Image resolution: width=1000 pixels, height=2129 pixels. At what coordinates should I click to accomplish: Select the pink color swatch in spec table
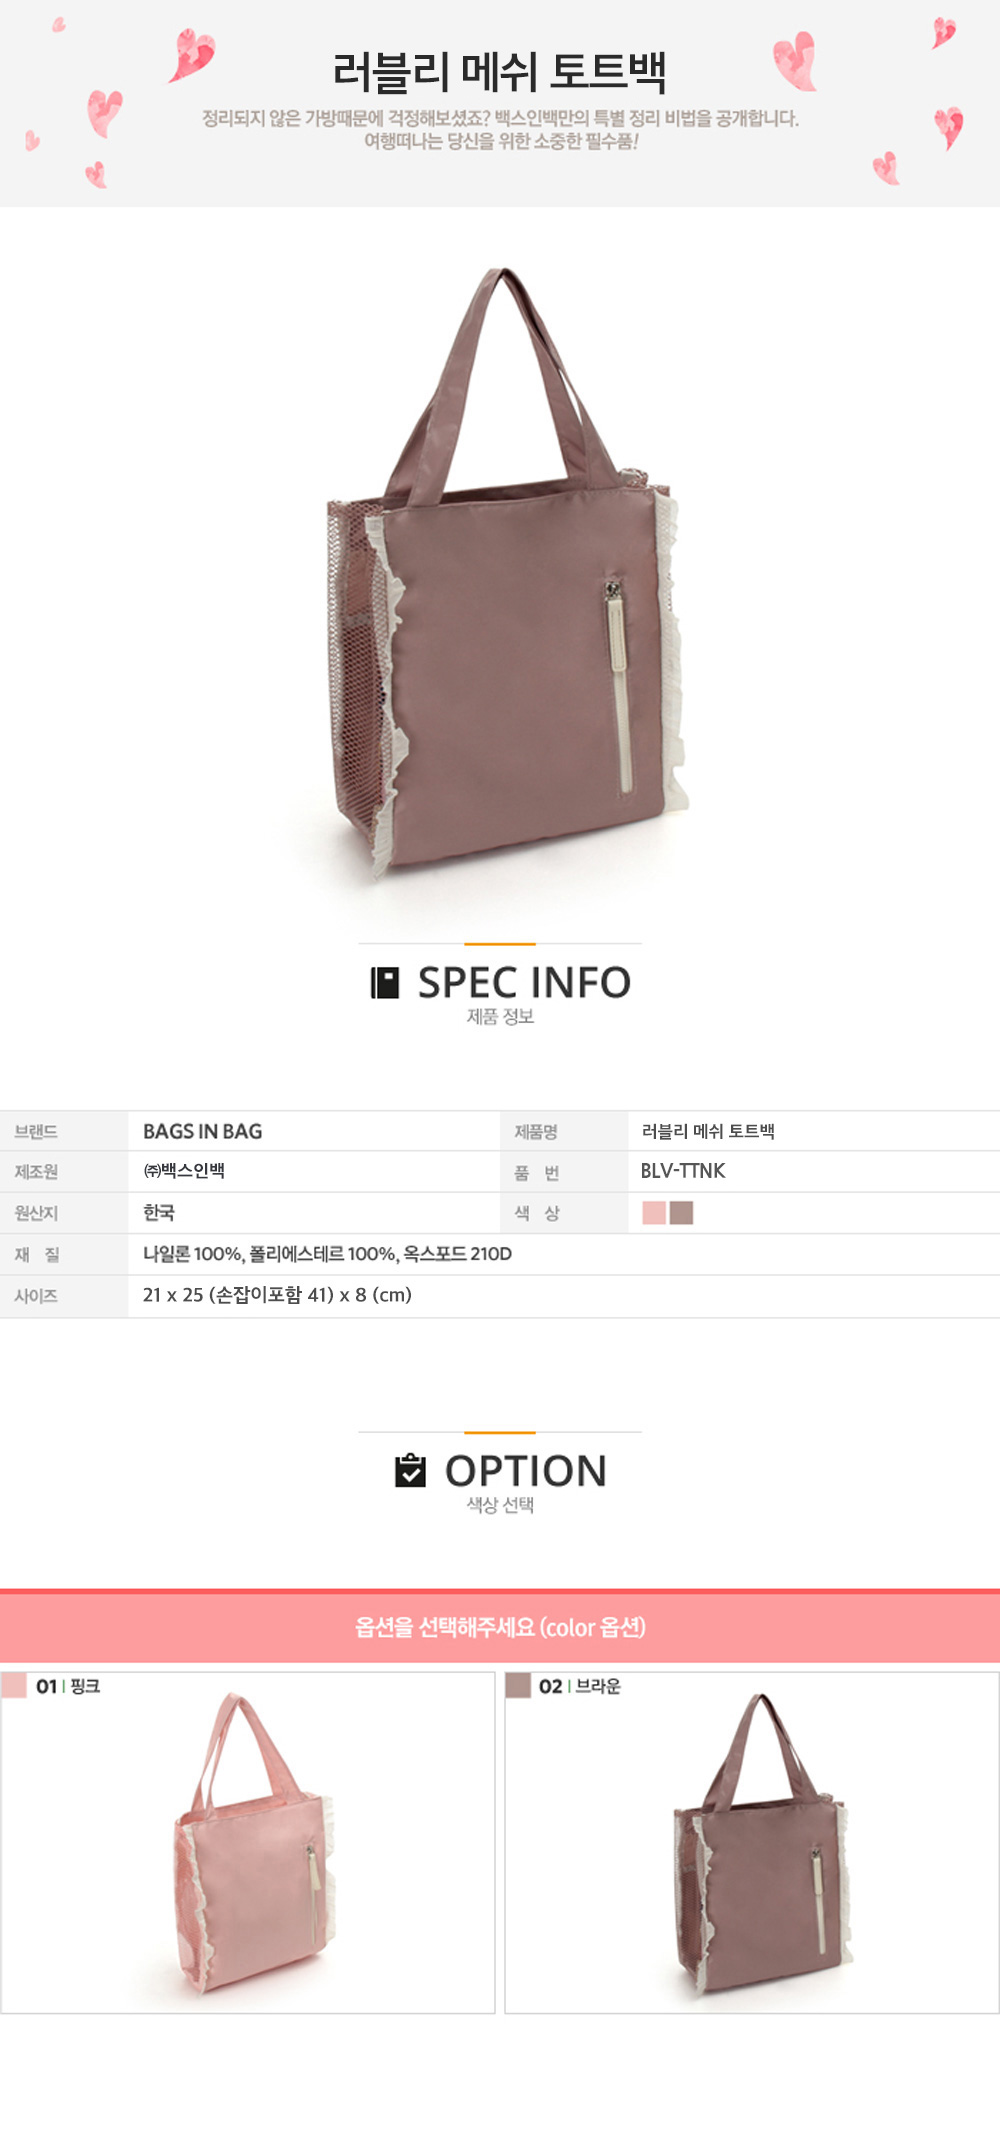(x=654, y=1212)
